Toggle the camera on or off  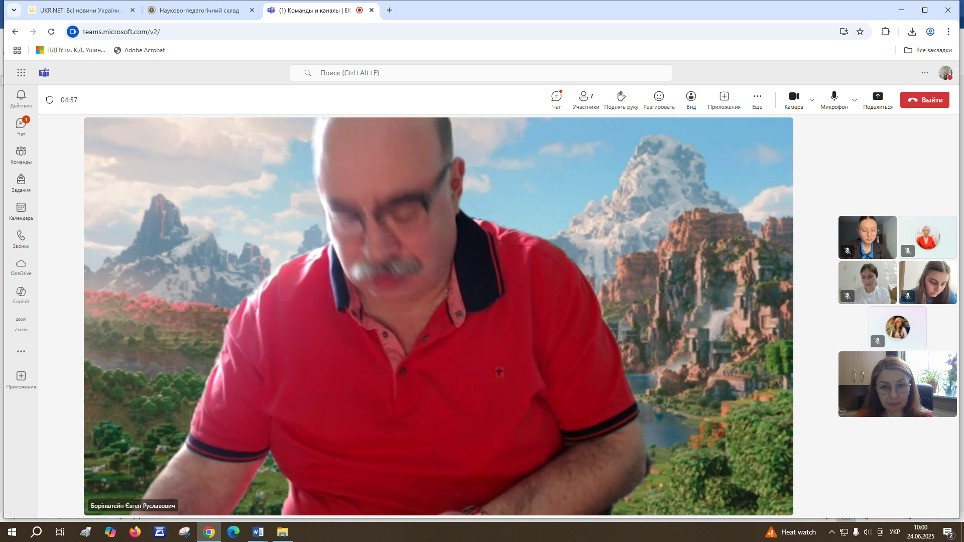(x=793, y=98)
